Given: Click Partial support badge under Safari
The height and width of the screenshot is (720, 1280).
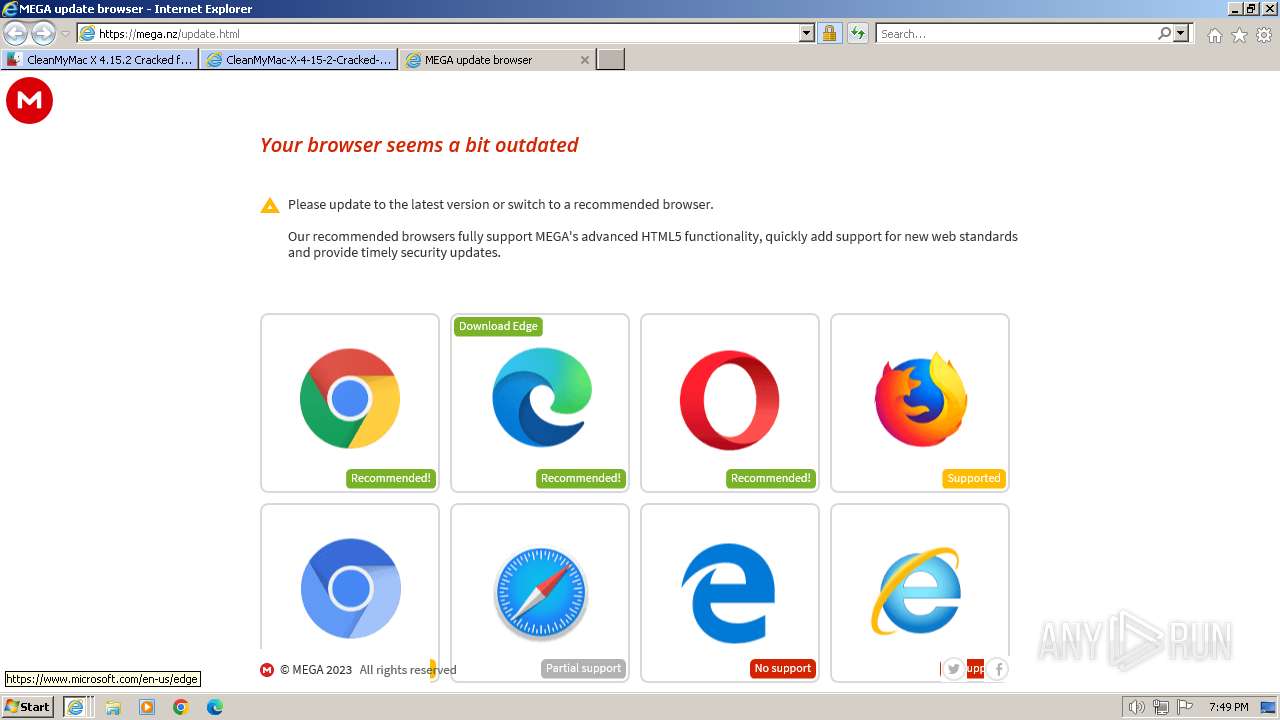Looking at the screenshot, I should 584,668.
